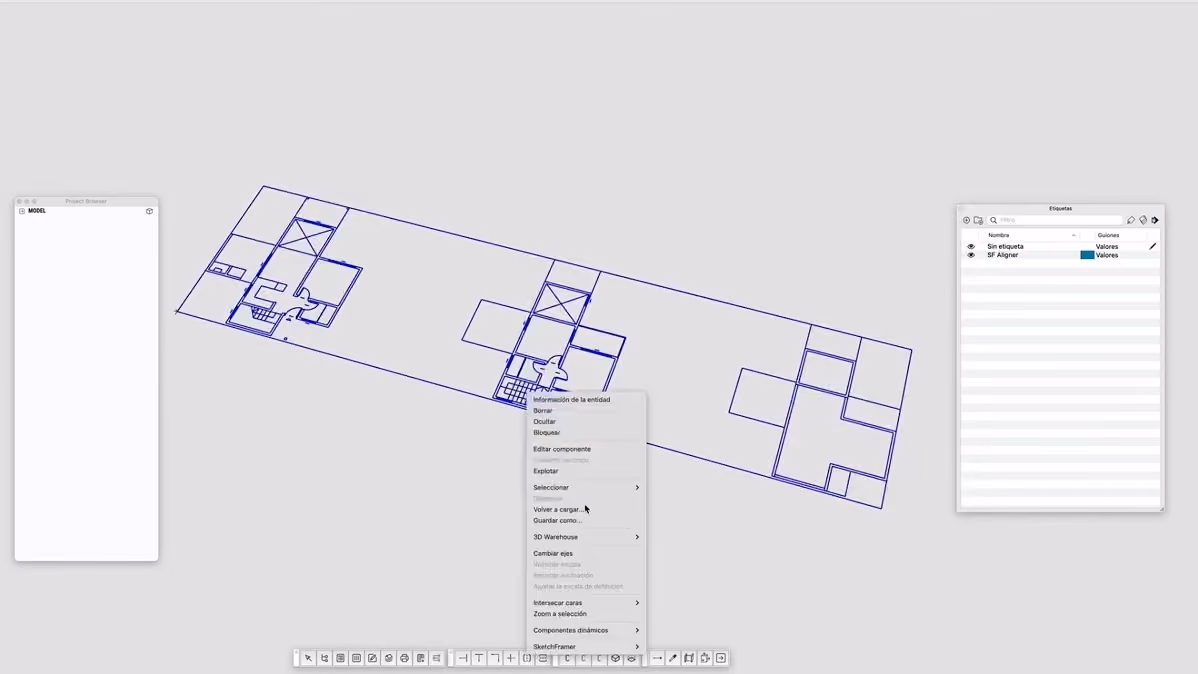Click the bracketed split icon in bottom toolbar

(527, 658)
